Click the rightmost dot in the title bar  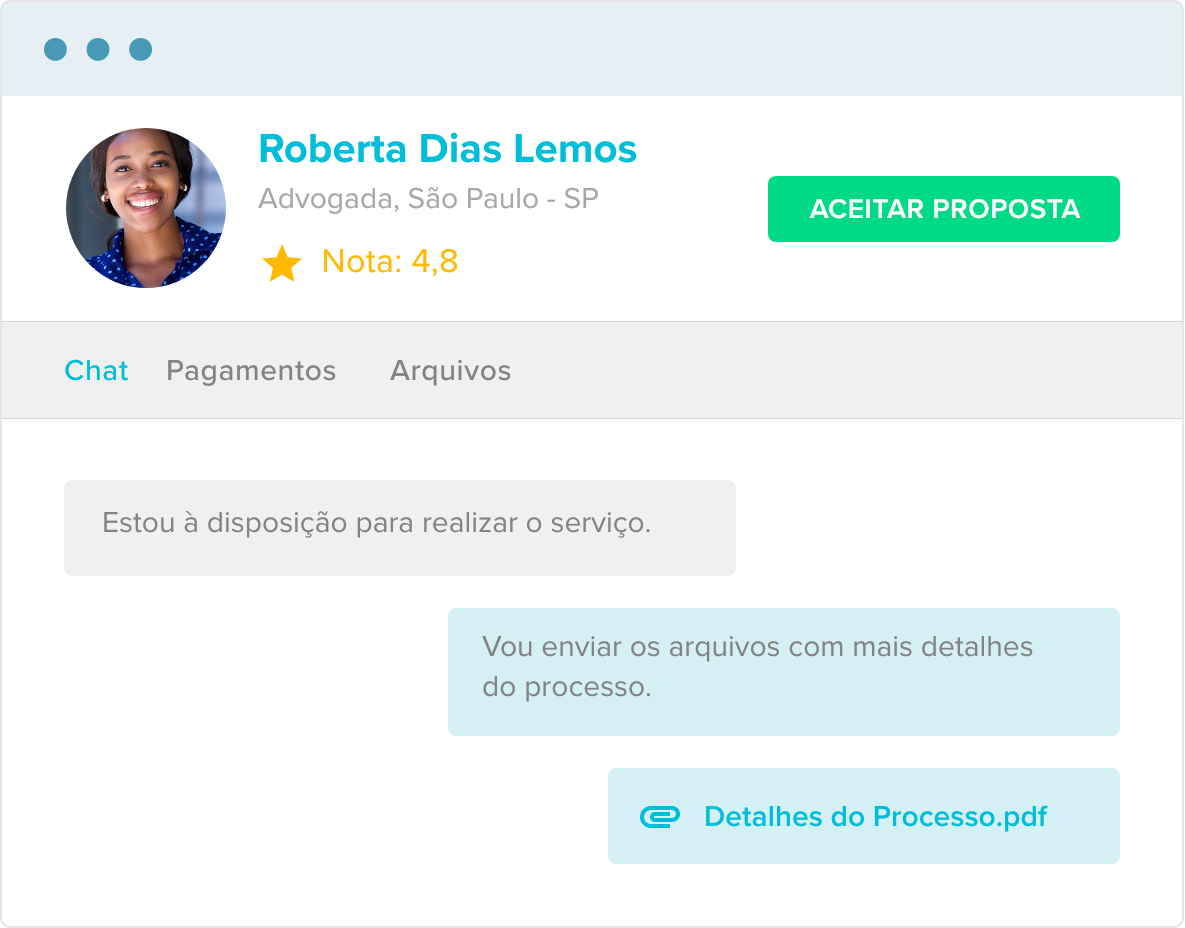coord(141,49)
